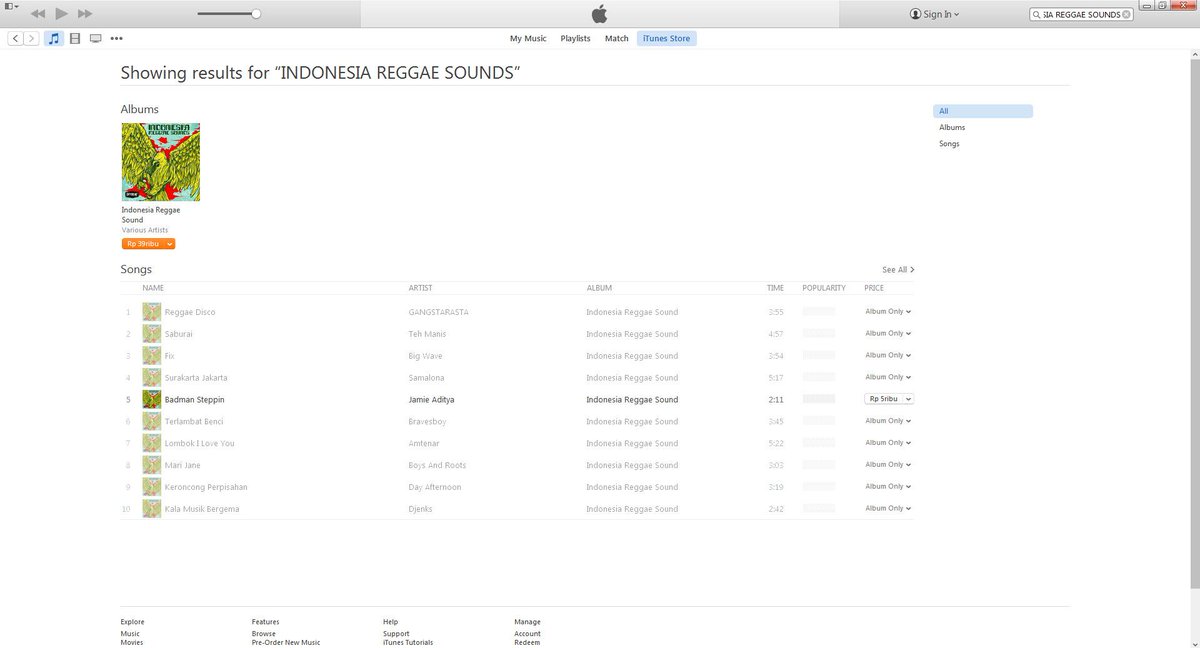The image size is (1200, 648).
Task: Open the Account footer link
Action: 528,633
